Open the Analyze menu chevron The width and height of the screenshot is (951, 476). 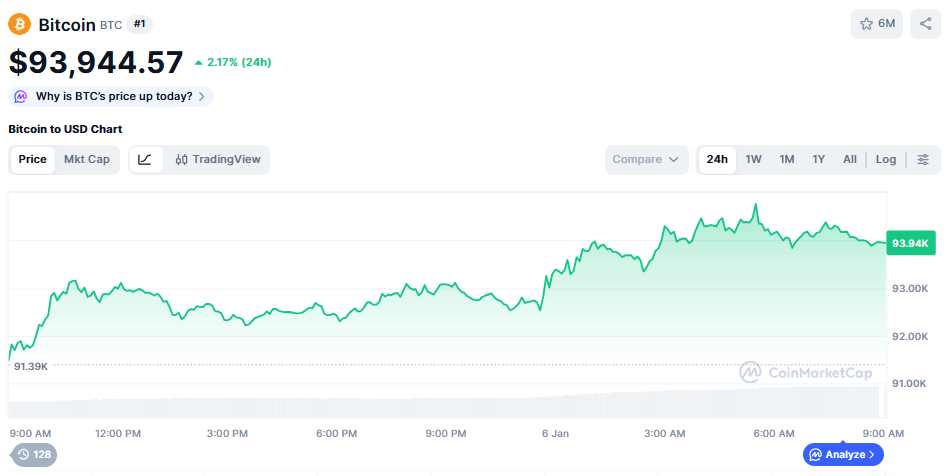(872, 455)
